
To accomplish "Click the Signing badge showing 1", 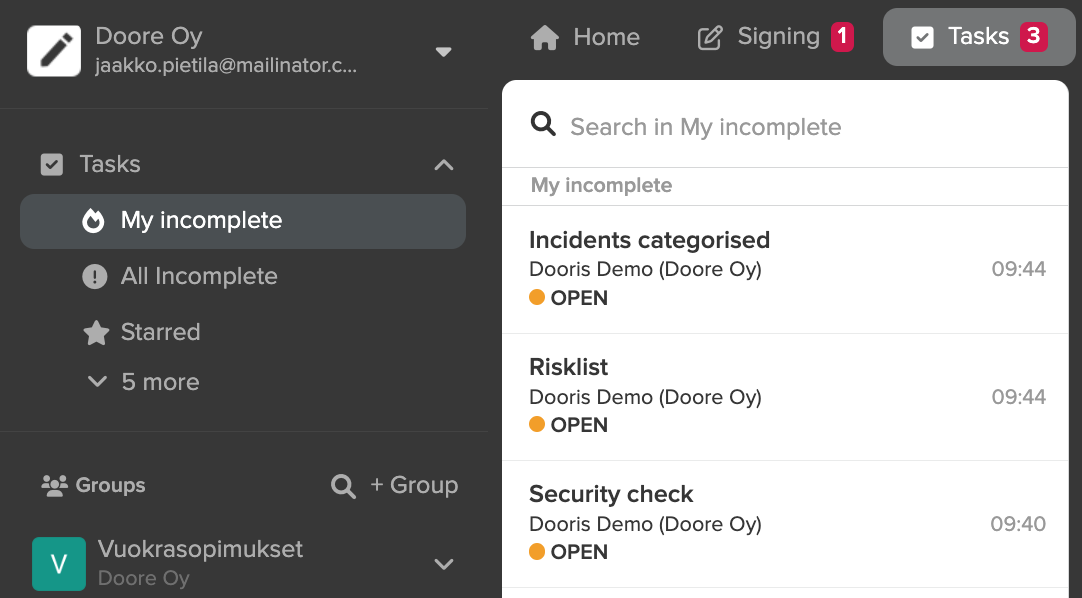I will point(842,37).
